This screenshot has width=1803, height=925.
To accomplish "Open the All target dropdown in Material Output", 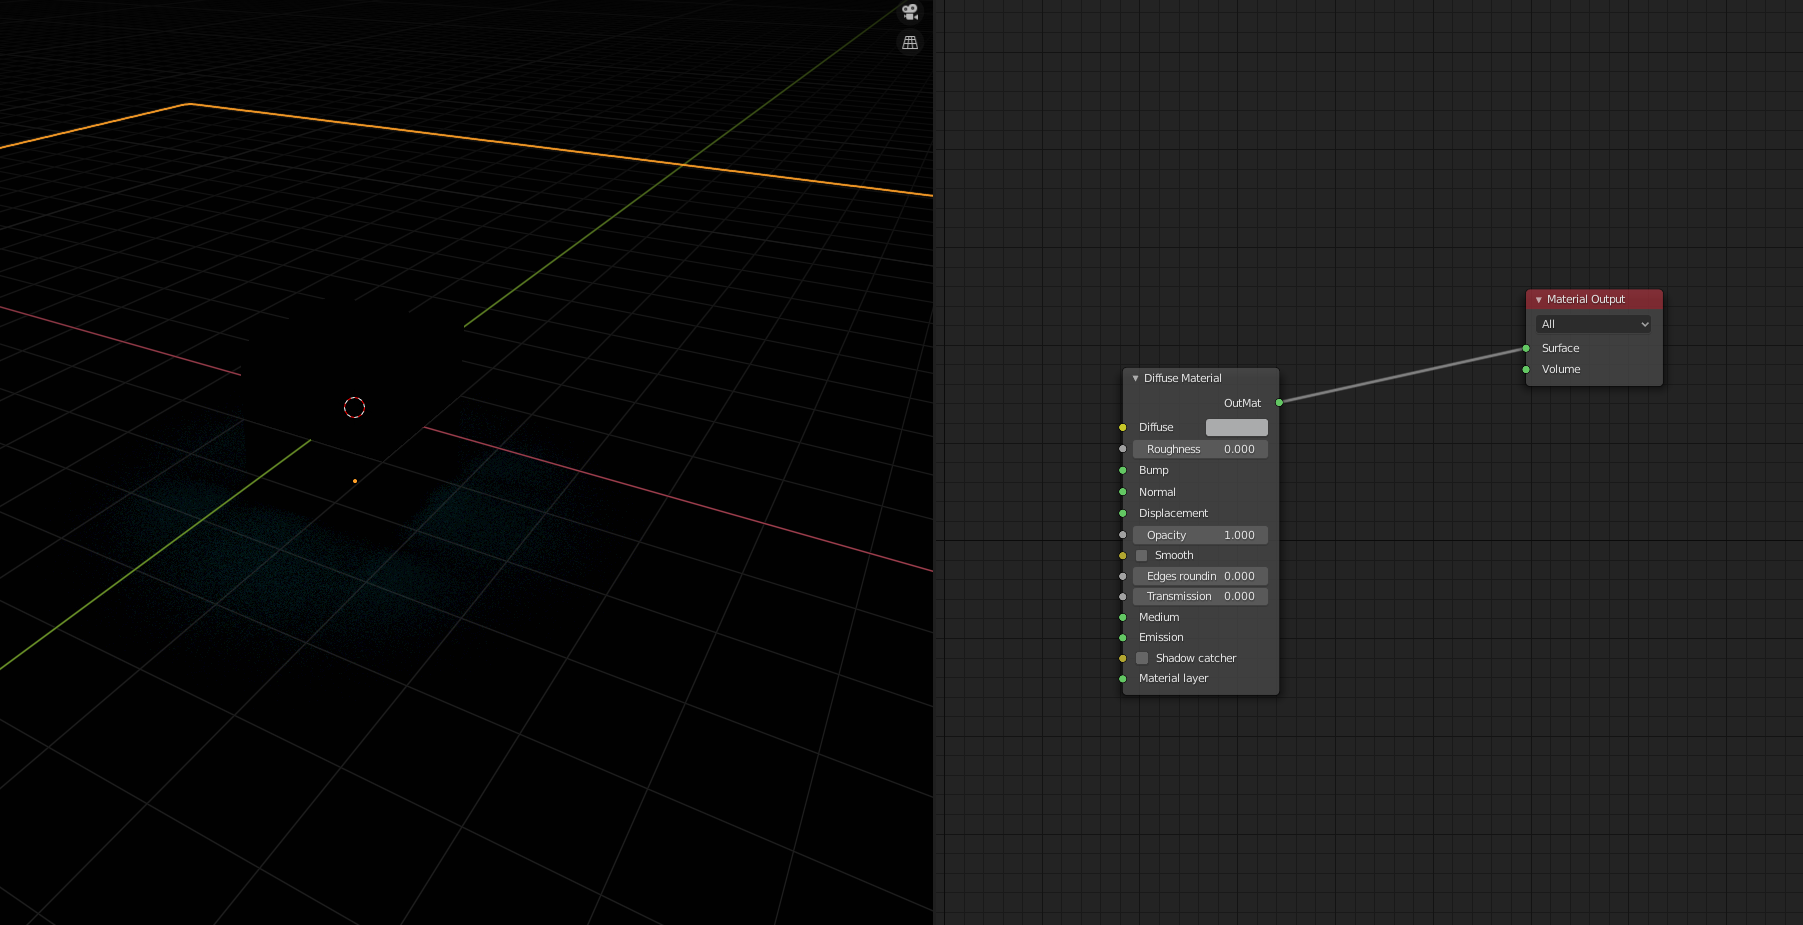I will pyautogui.click(x=1594, y=324).
